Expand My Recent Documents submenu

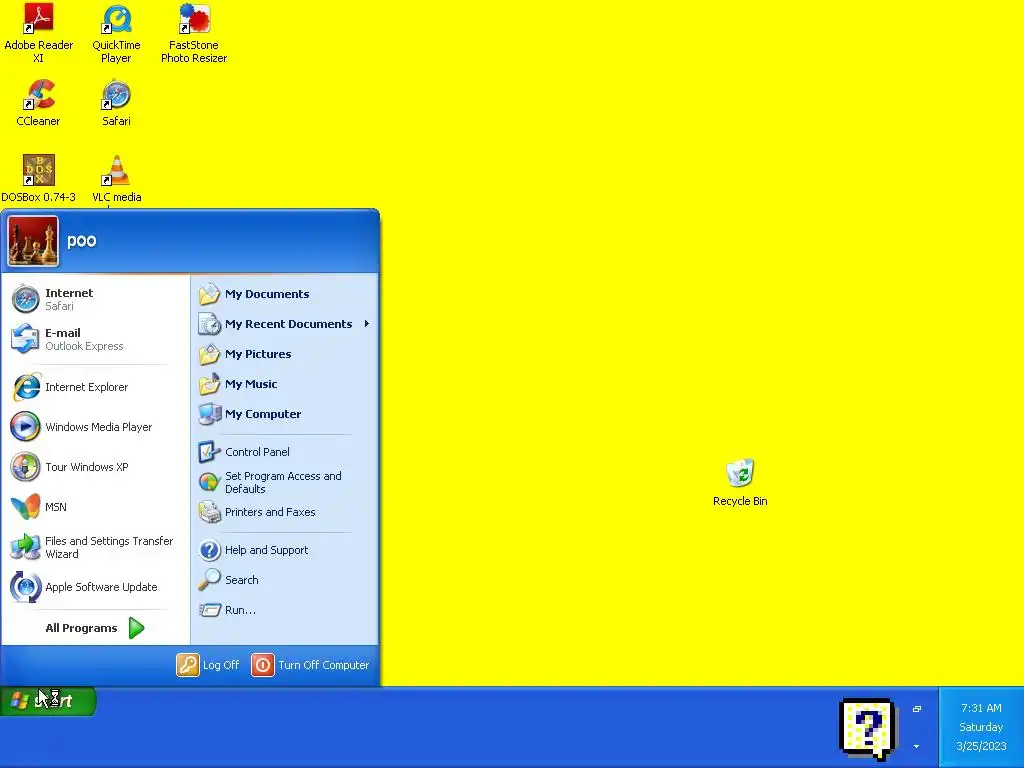point(285,324)
